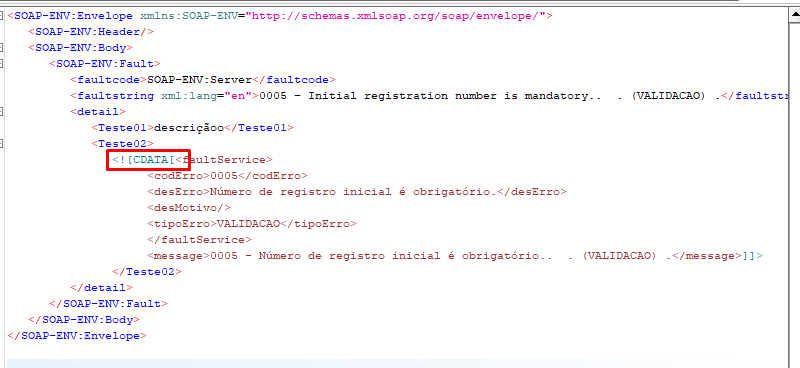The height and width of the screenshot is (368, 800).
Task: Click the opening SOAP-ENV:Body tag
Action: tap(81, 47)
